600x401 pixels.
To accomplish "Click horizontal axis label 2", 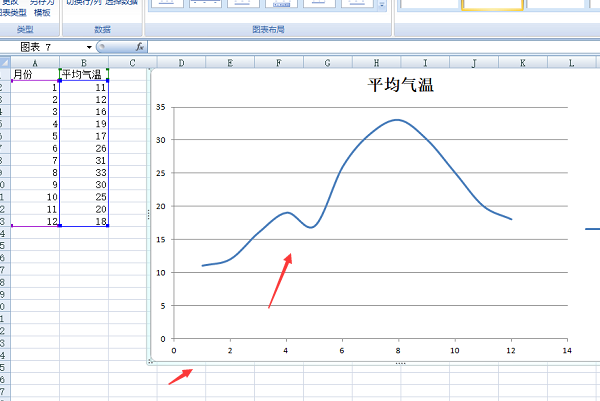I will 230,350.
